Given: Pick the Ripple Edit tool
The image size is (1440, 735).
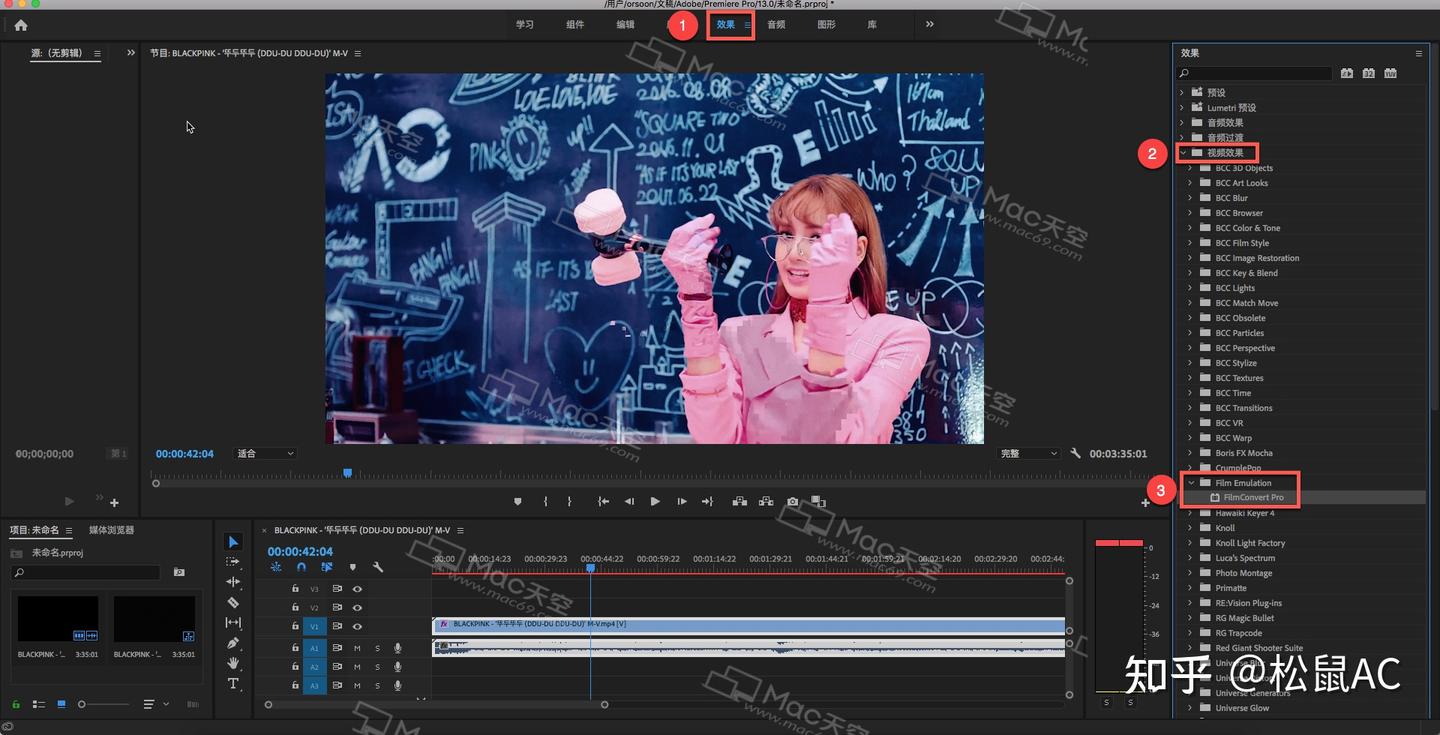Looking at the screenshot, I should click(x=233, y=582).
